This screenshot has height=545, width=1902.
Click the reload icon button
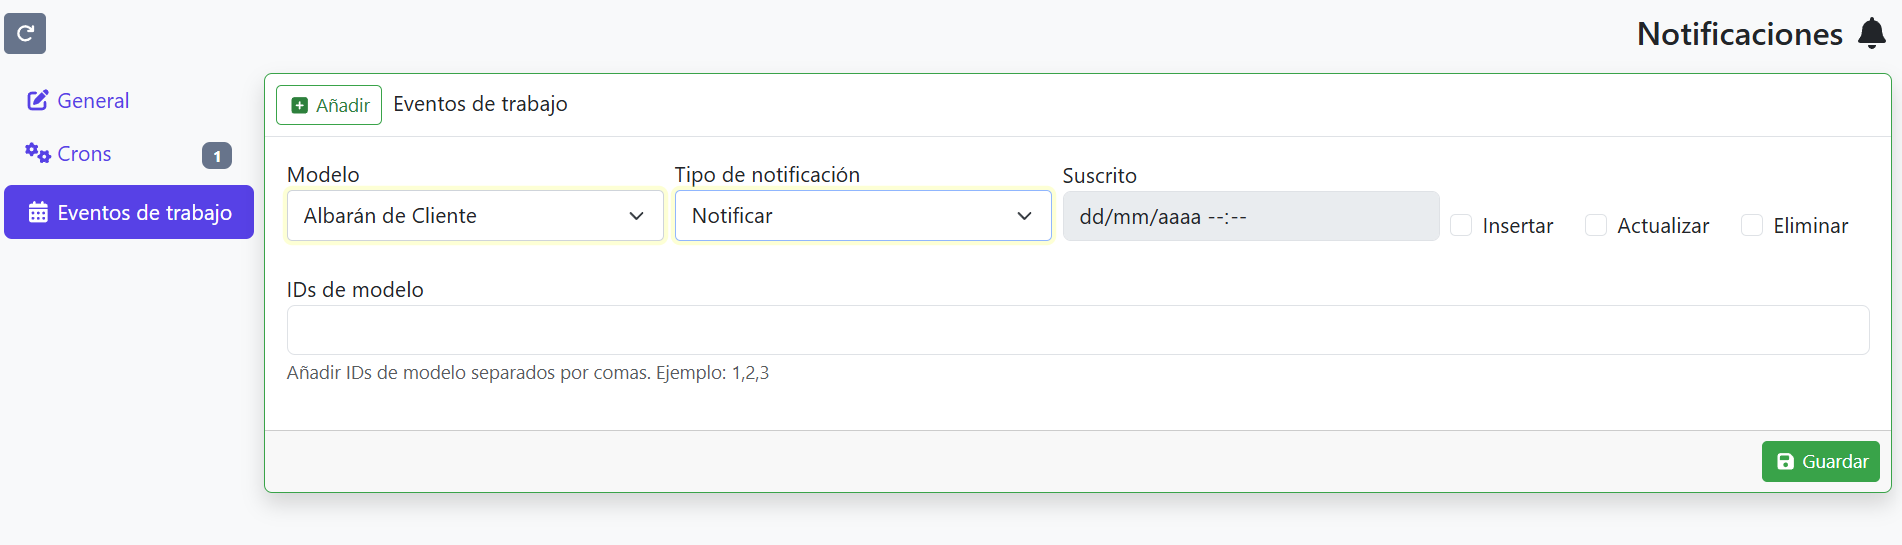point(25,33)
